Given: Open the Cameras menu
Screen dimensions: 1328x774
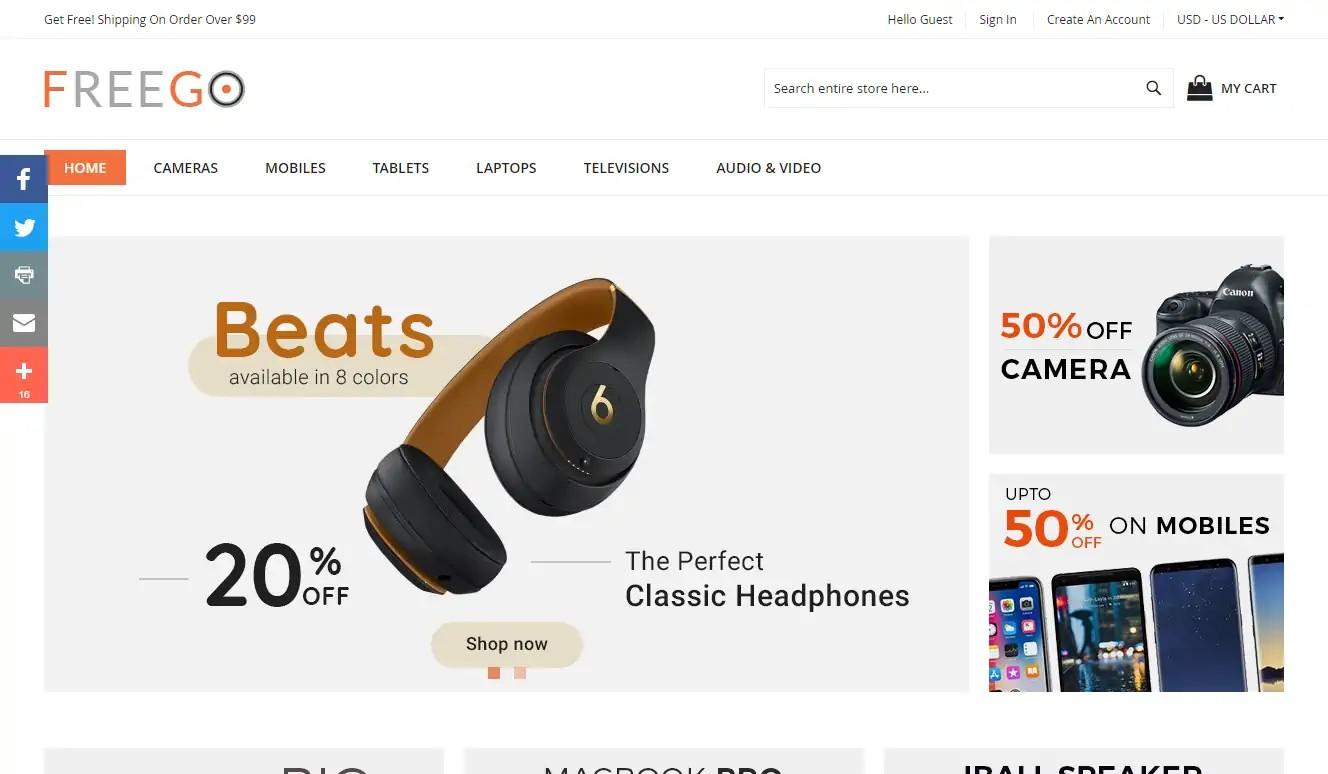Looking at the screenshot, I should 186,168.
